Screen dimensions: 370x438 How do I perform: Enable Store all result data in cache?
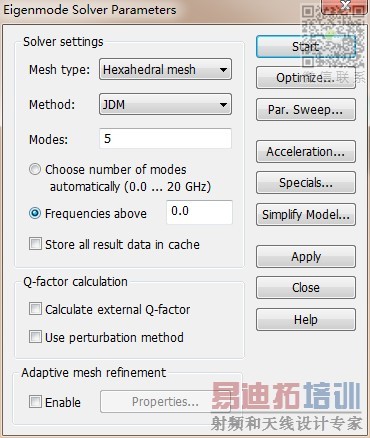click(35, 244)
